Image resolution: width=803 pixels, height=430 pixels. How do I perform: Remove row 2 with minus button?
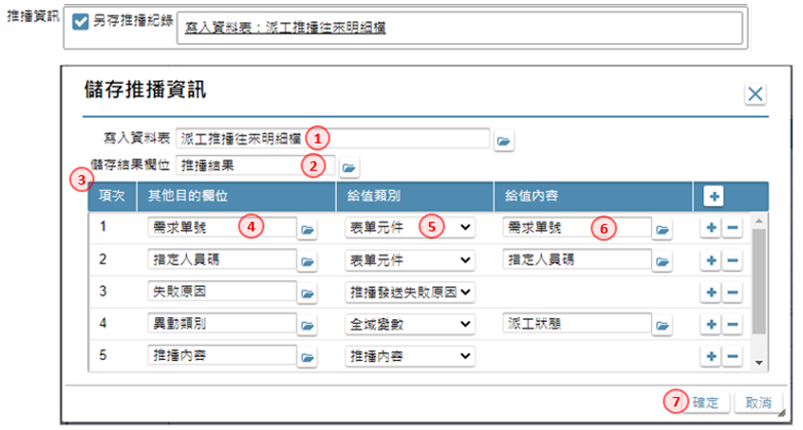click(x=732, y=260)
